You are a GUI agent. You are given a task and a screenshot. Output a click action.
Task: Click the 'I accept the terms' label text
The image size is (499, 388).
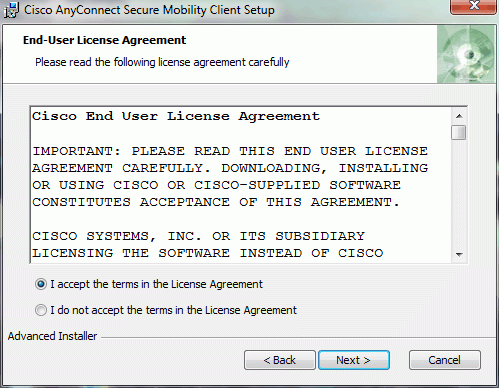coord(156,284)
